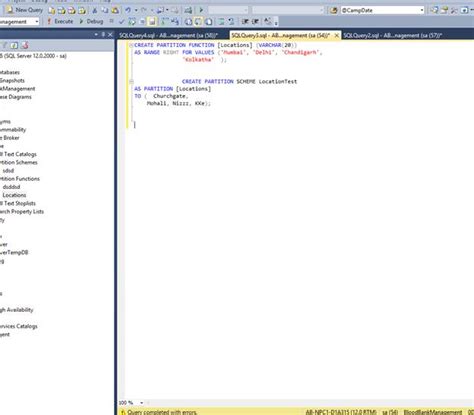Toggle auto-hide pin on Object Explorer panel
Viewport: 474px width, 415px height.
pos(103,34)
